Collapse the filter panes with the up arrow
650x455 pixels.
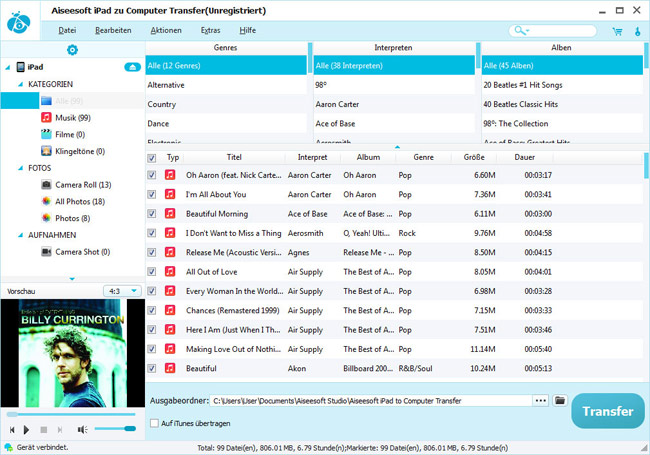pos(397,147)
